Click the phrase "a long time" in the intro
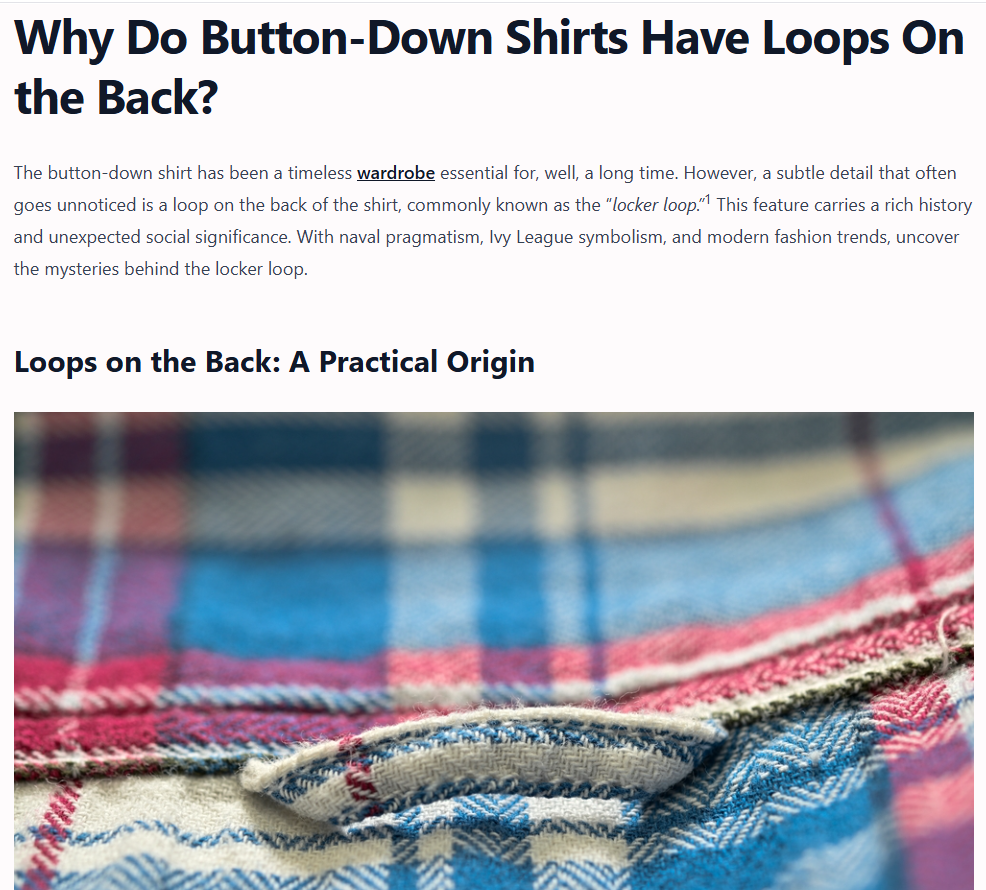The height and width of the screenshot is (890, 986). point(629,173)
